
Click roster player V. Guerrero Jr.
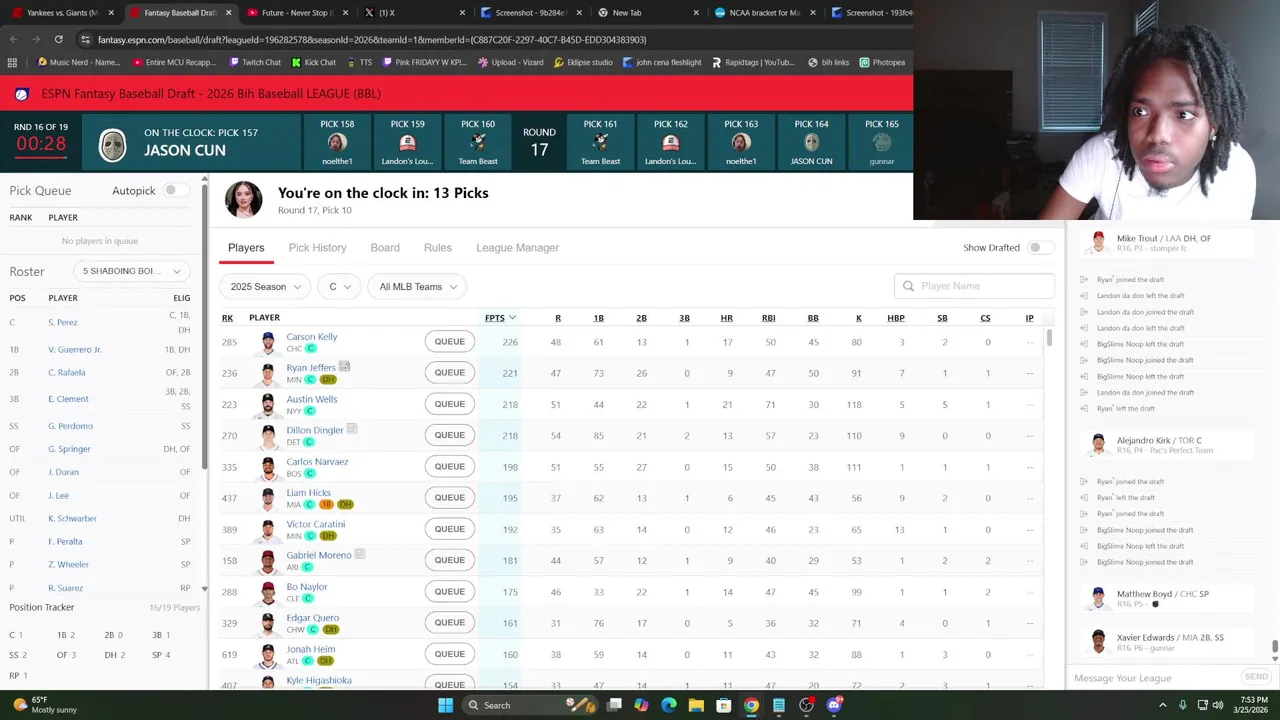(75, 349)
